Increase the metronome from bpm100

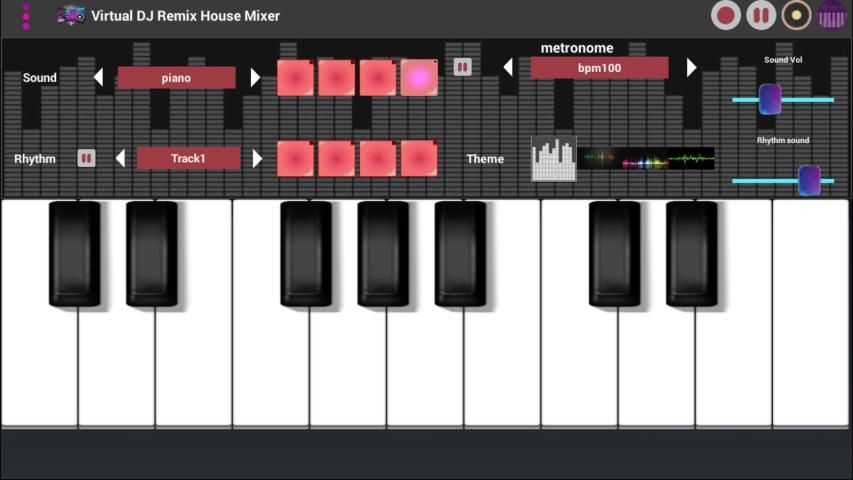691,67
